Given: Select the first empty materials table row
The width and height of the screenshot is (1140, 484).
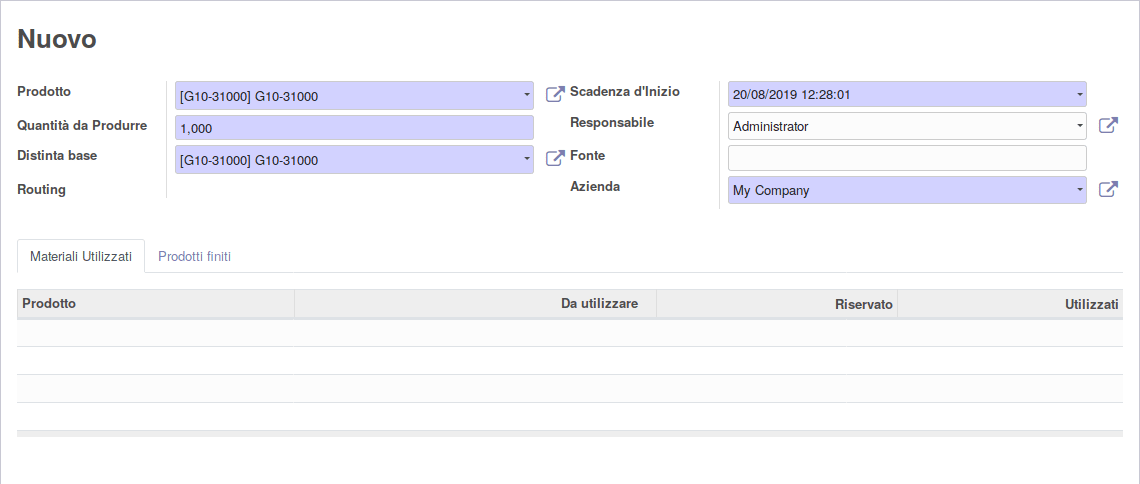Looking at the screenshot, I should pyautogui.click(x=569, y=333).
